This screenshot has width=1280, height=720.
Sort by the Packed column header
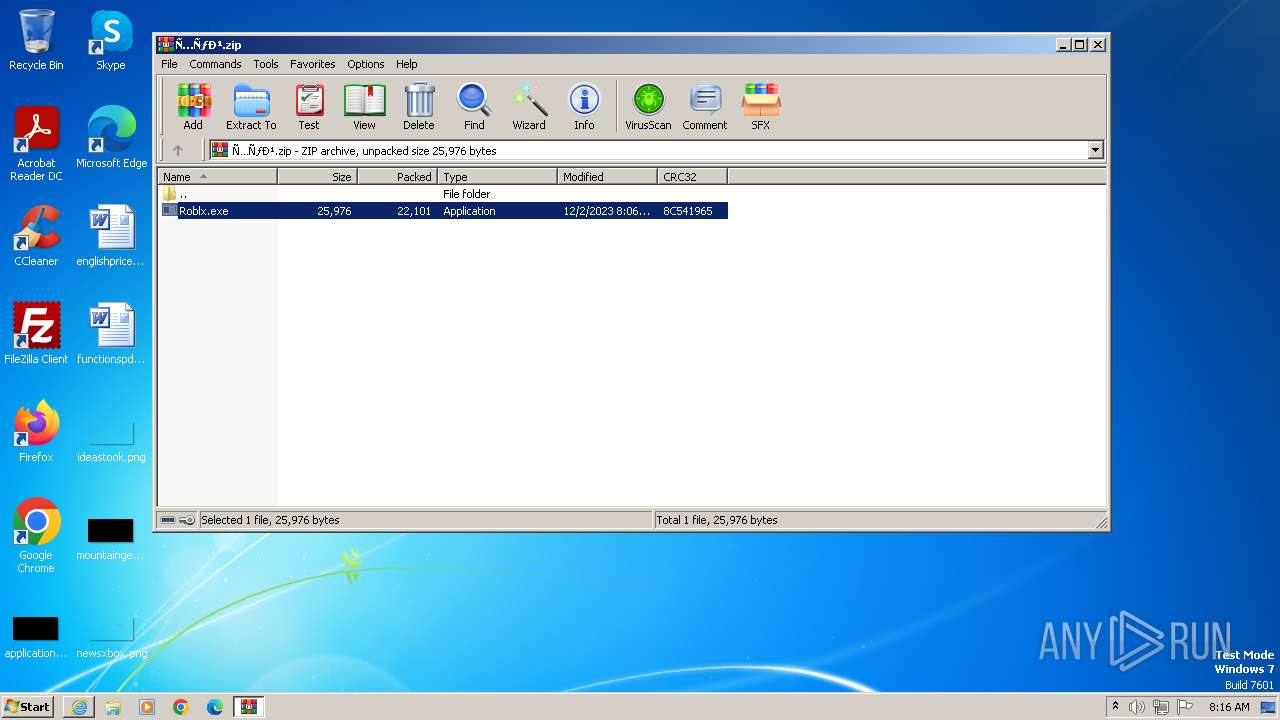tap(398, 177)
